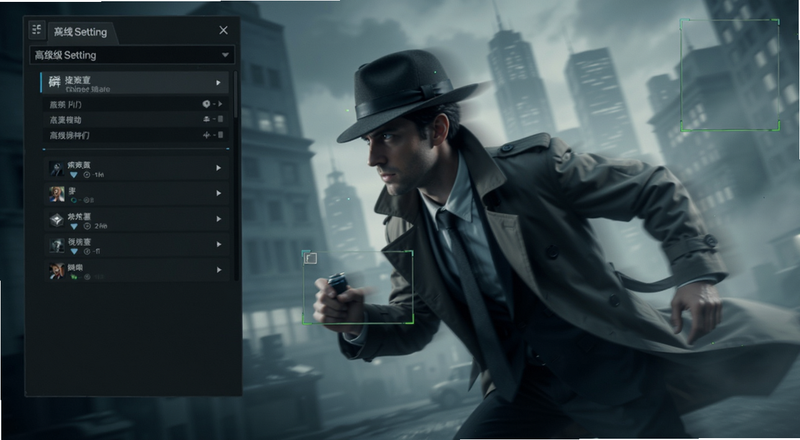Toggle the small box on the second sub-row
This screenshot has height=440, width=800.
[x=220, y=119]
